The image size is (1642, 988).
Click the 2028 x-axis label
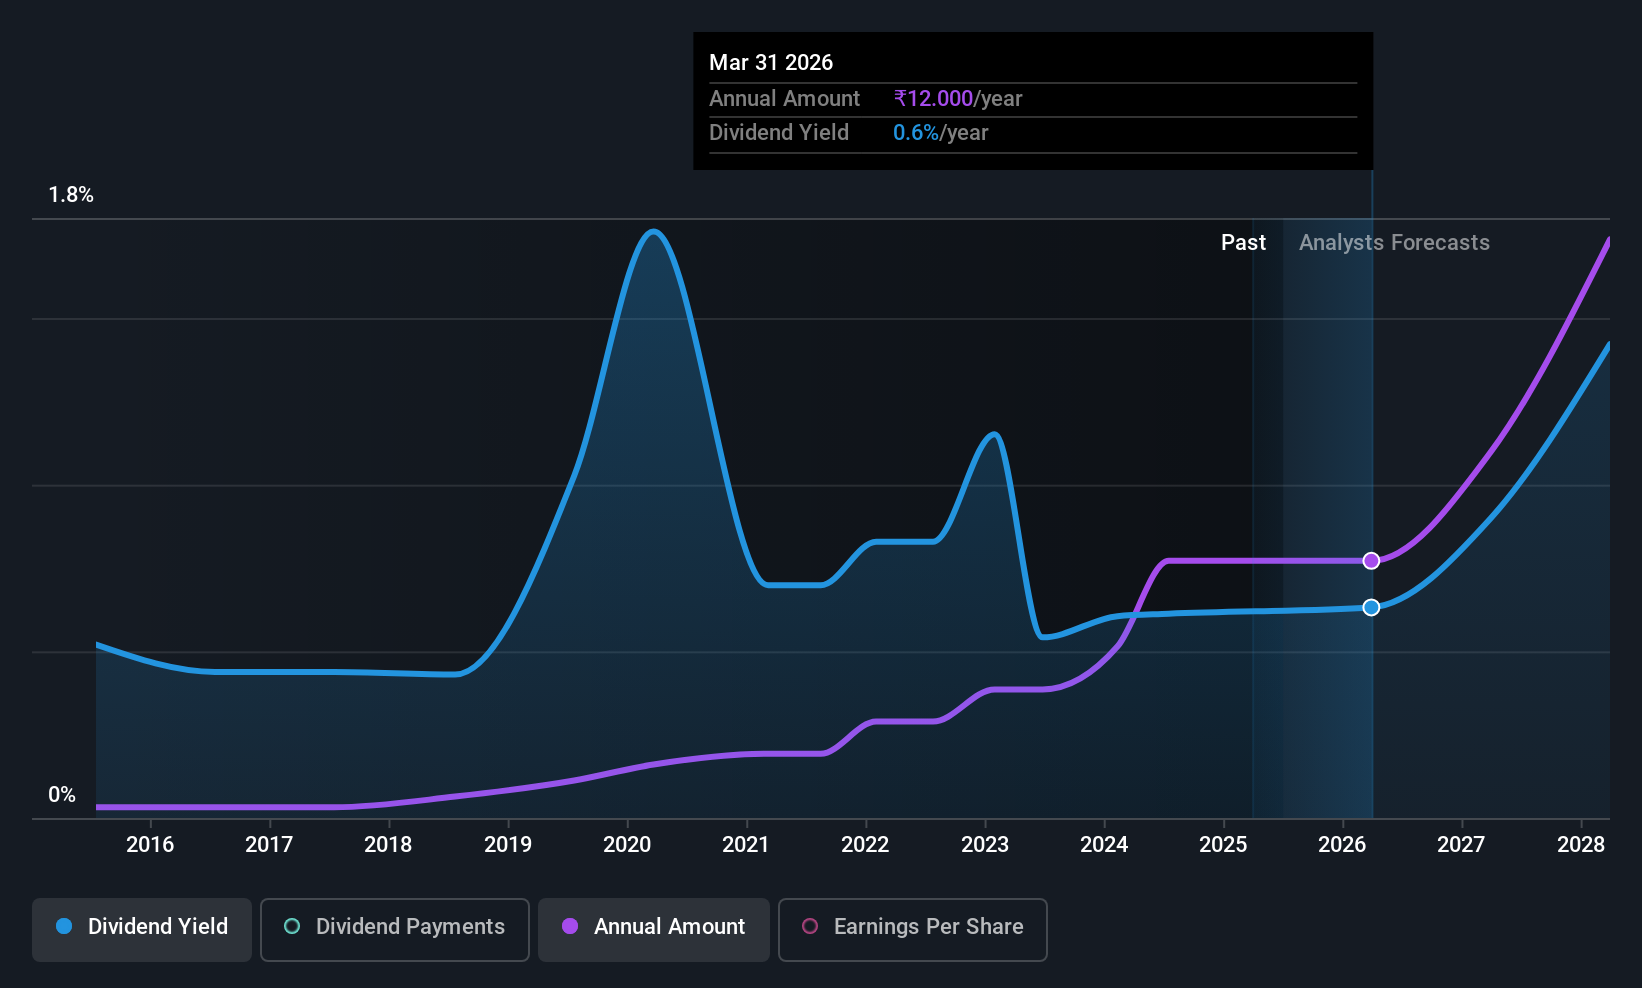click(1581, 845)
